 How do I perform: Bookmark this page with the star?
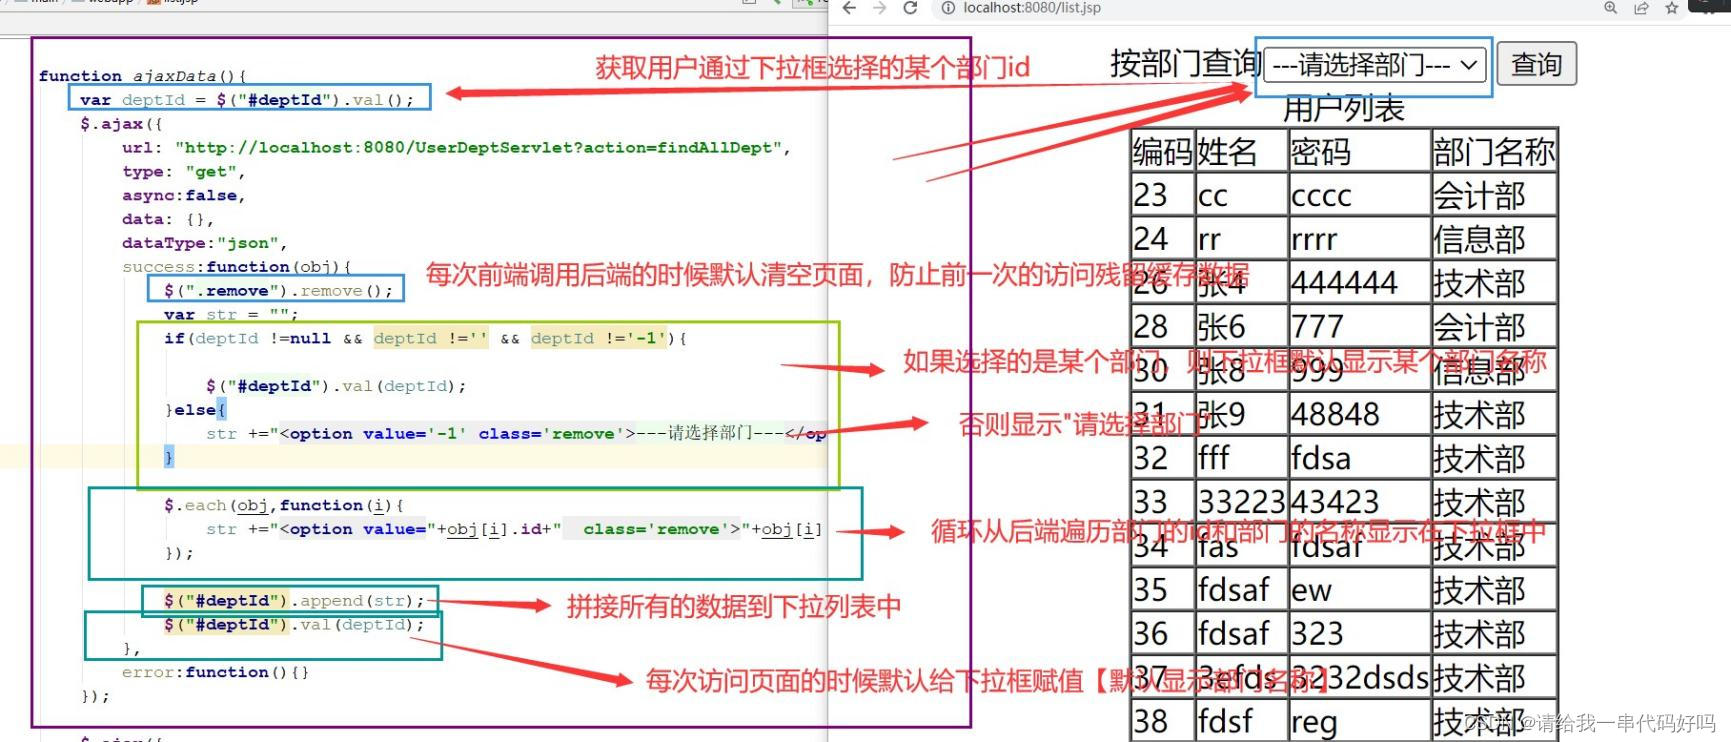[x=1671, y=8]
